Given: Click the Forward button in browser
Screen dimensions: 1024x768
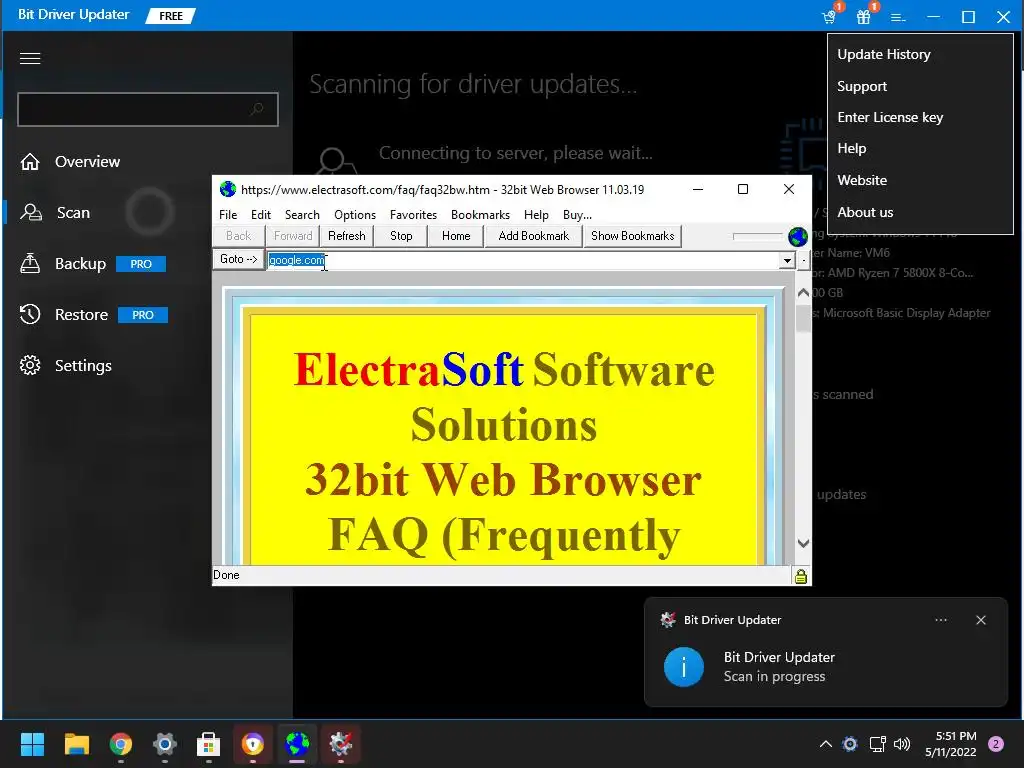Looking at the screenshot, I should tap(293, 236).
